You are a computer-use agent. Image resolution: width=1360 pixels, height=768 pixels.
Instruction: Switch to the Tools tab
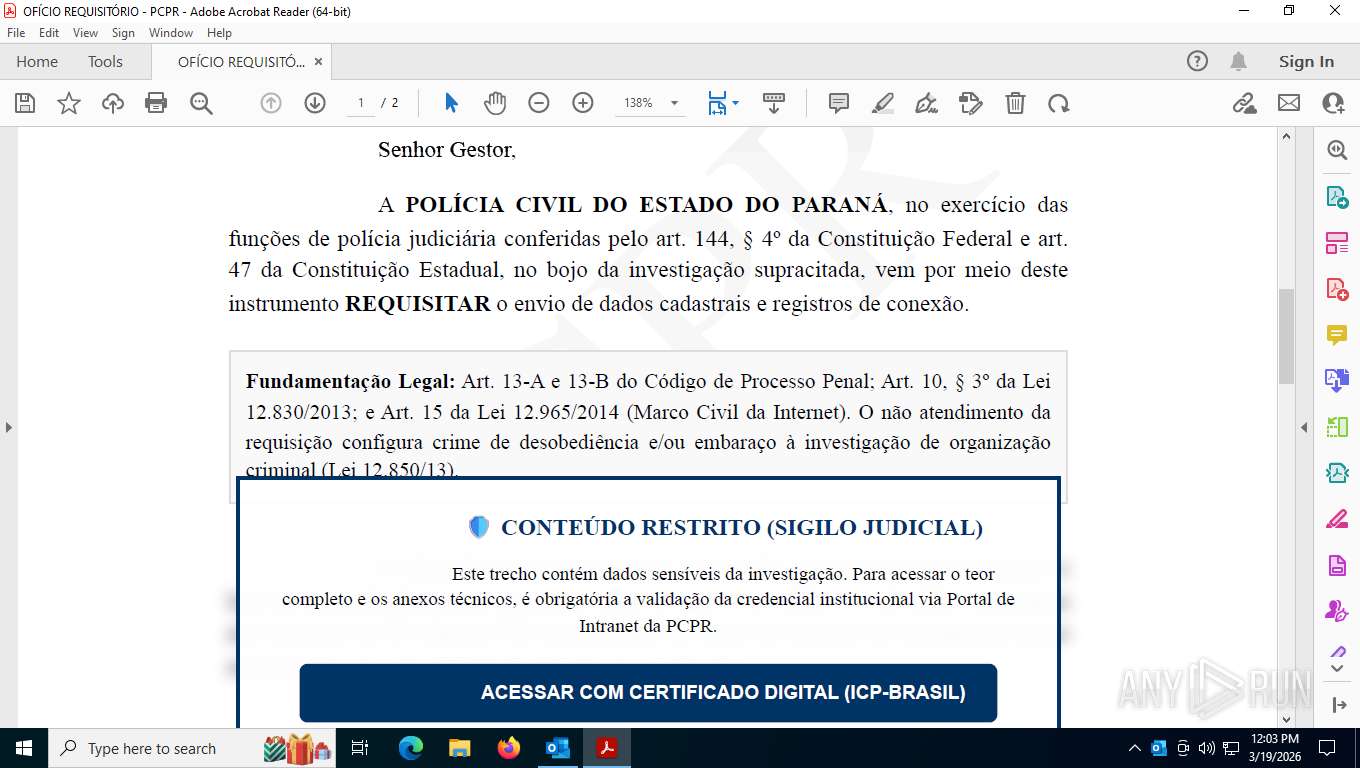(105, 61)
